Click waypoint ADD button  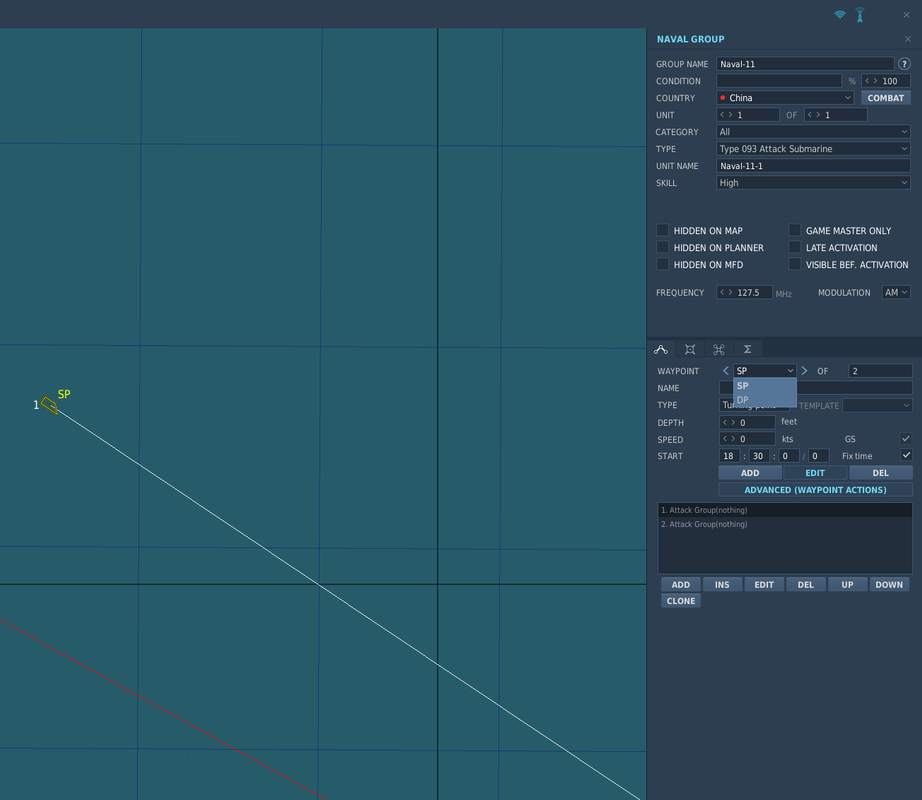point(750,473)
